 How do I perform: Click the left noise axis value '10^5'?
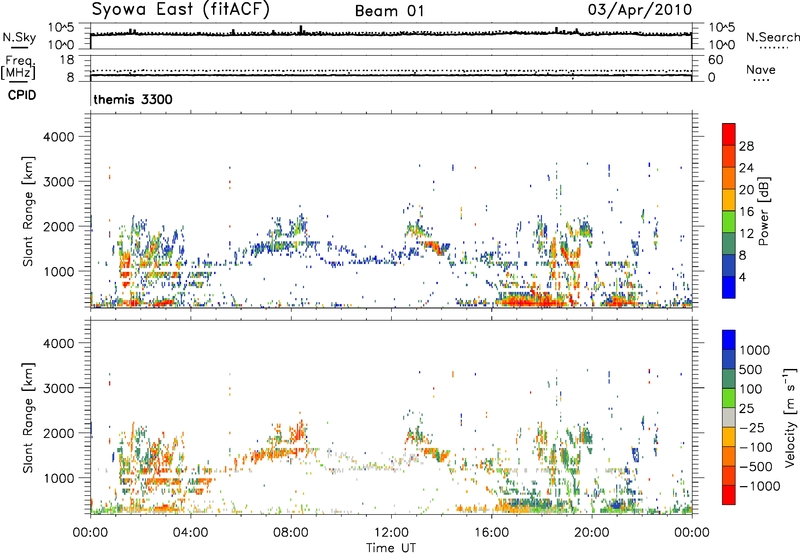pos(61,27)
